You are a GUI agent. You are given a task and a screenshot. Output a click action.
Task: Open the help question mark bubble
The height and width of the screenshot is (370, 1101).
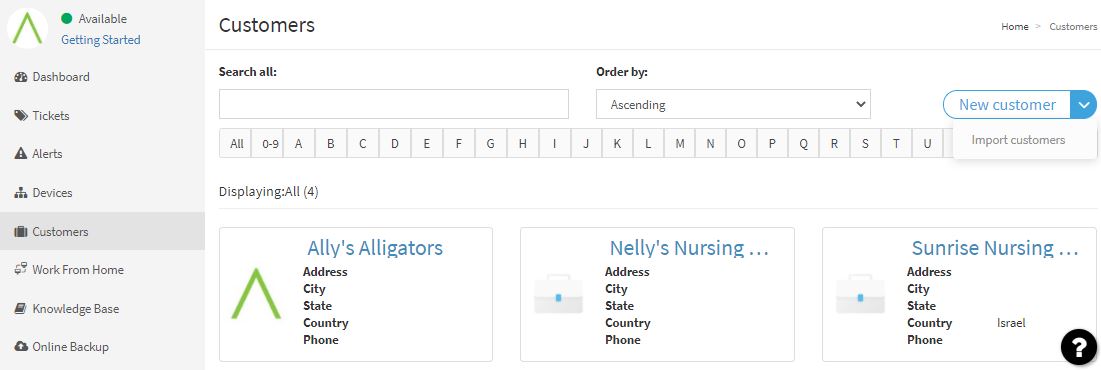point(1078,346)
